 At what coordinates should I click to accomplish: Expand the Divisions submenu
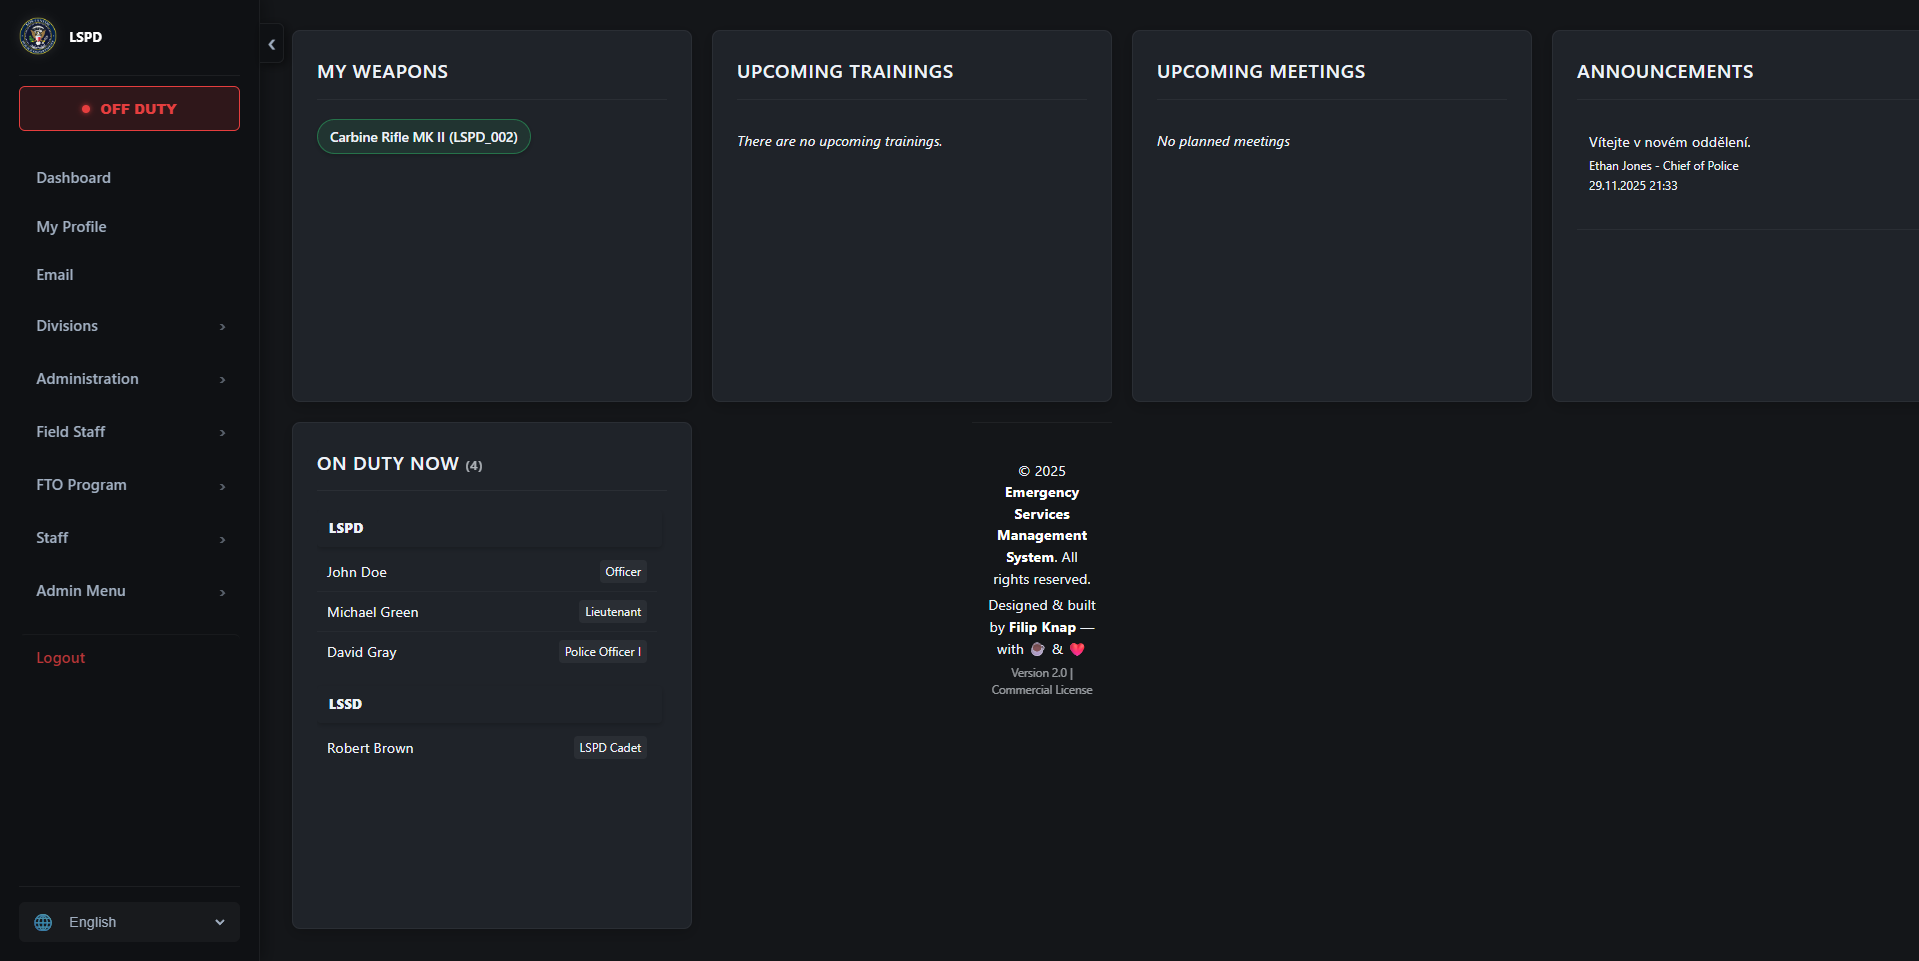pos(129,326)
